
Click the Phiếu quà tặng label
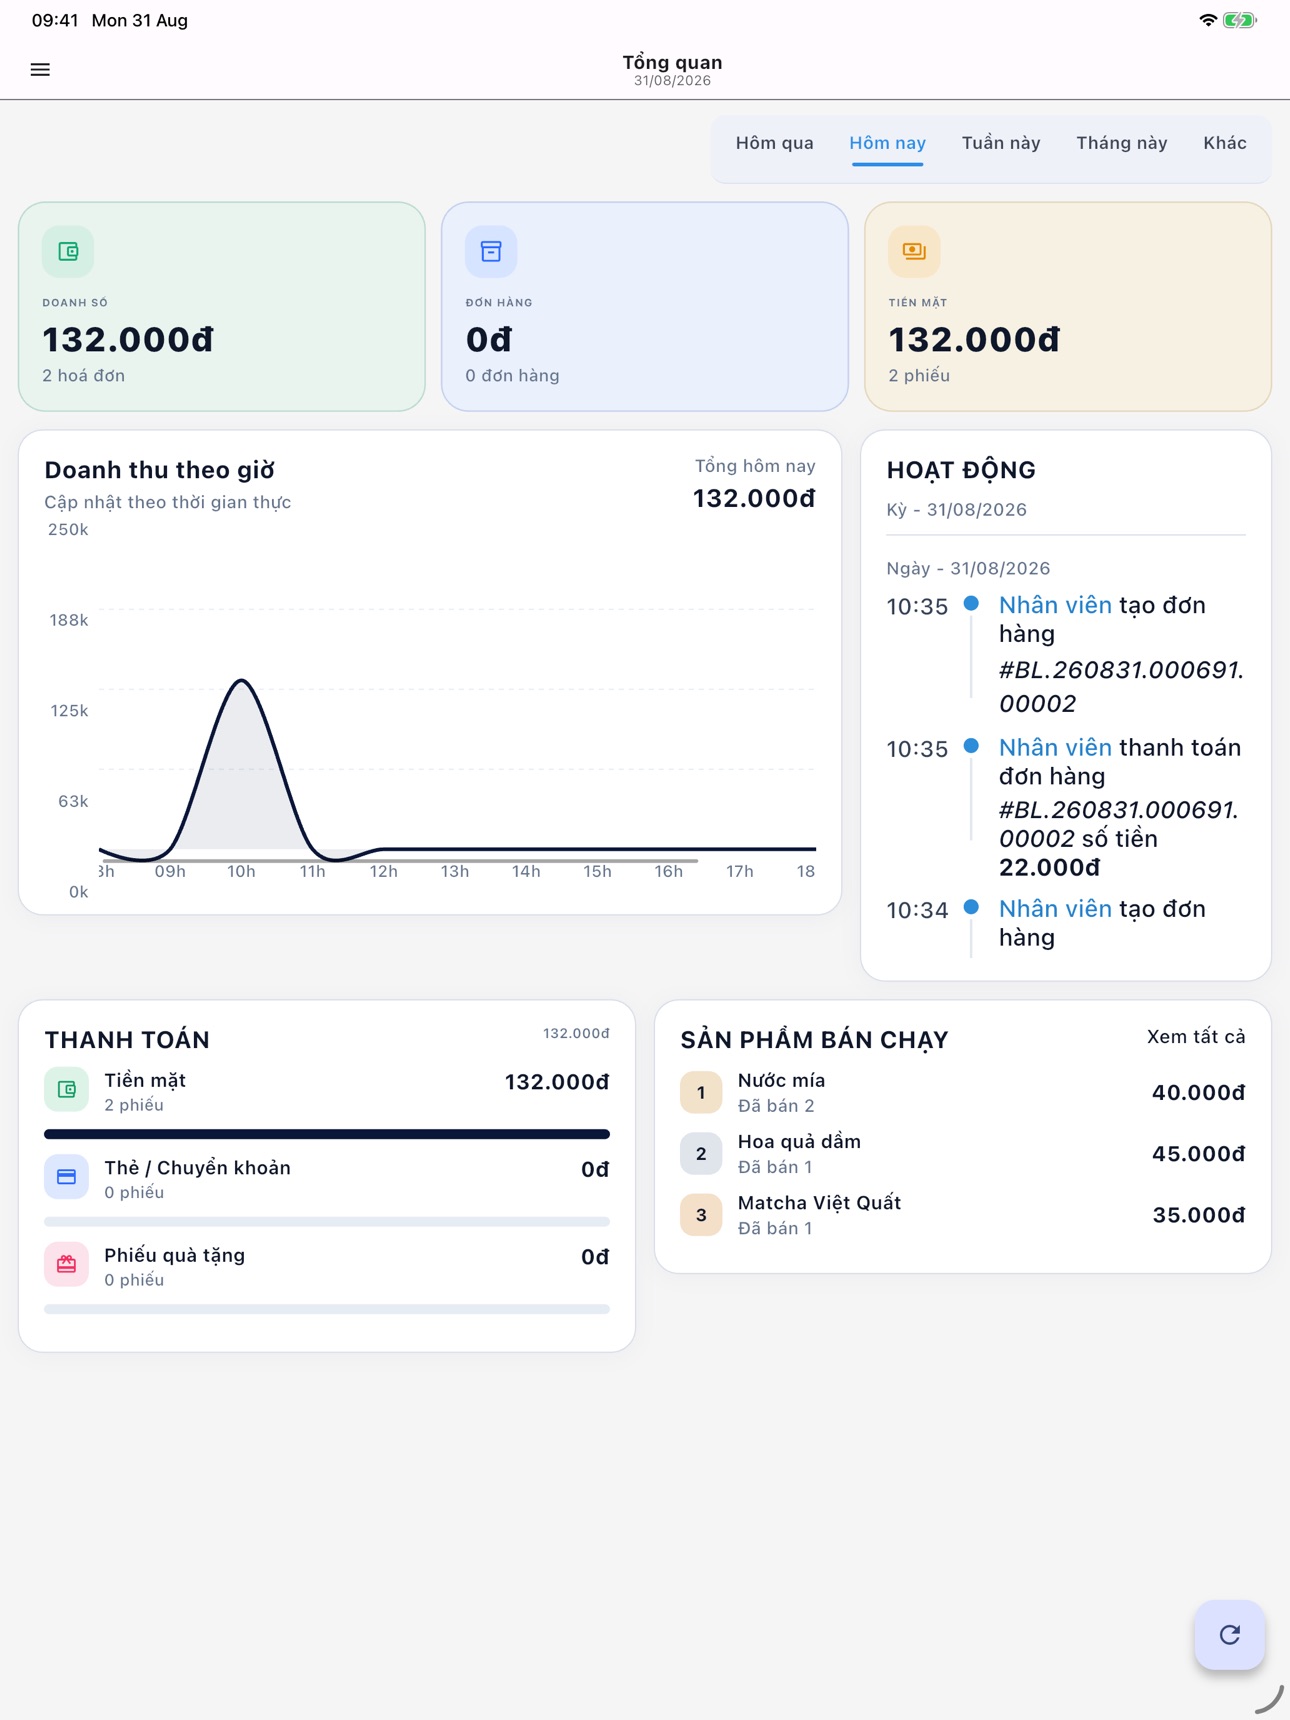coord(174,1256)
